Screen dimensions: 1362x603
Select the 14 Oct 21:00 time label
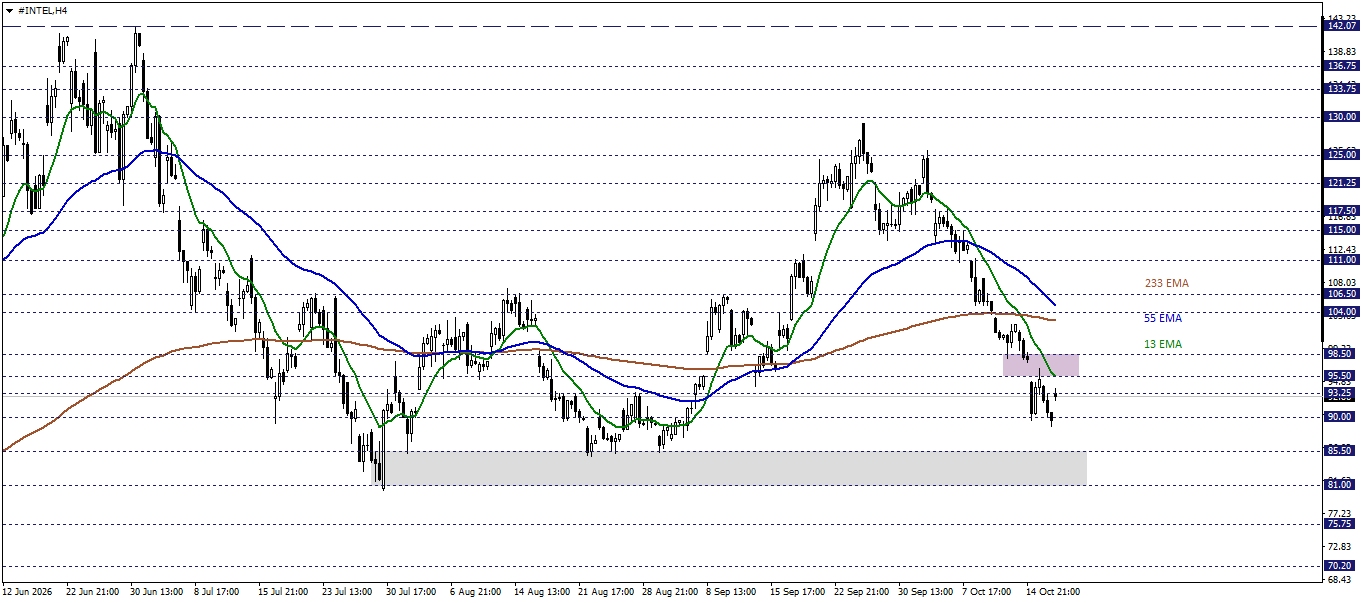(1053, 592)
